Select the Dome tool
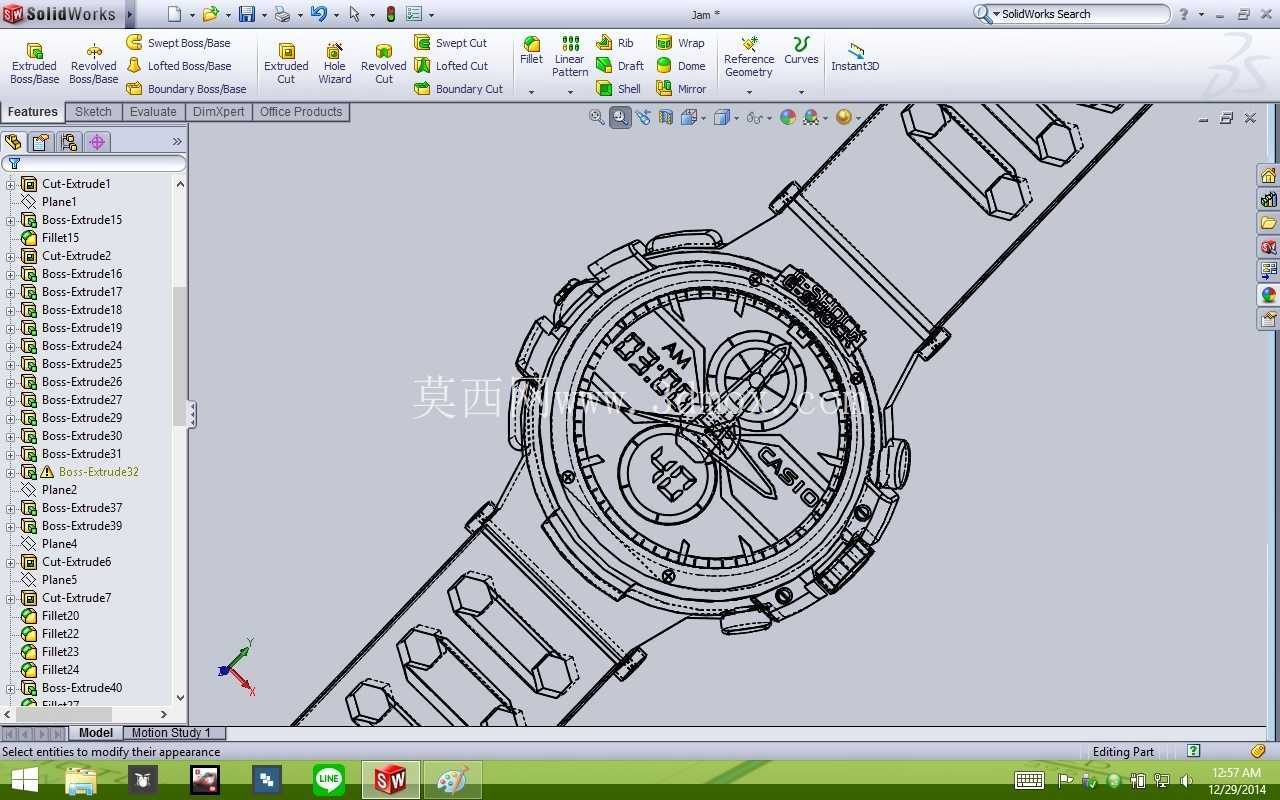 [681, 66]
